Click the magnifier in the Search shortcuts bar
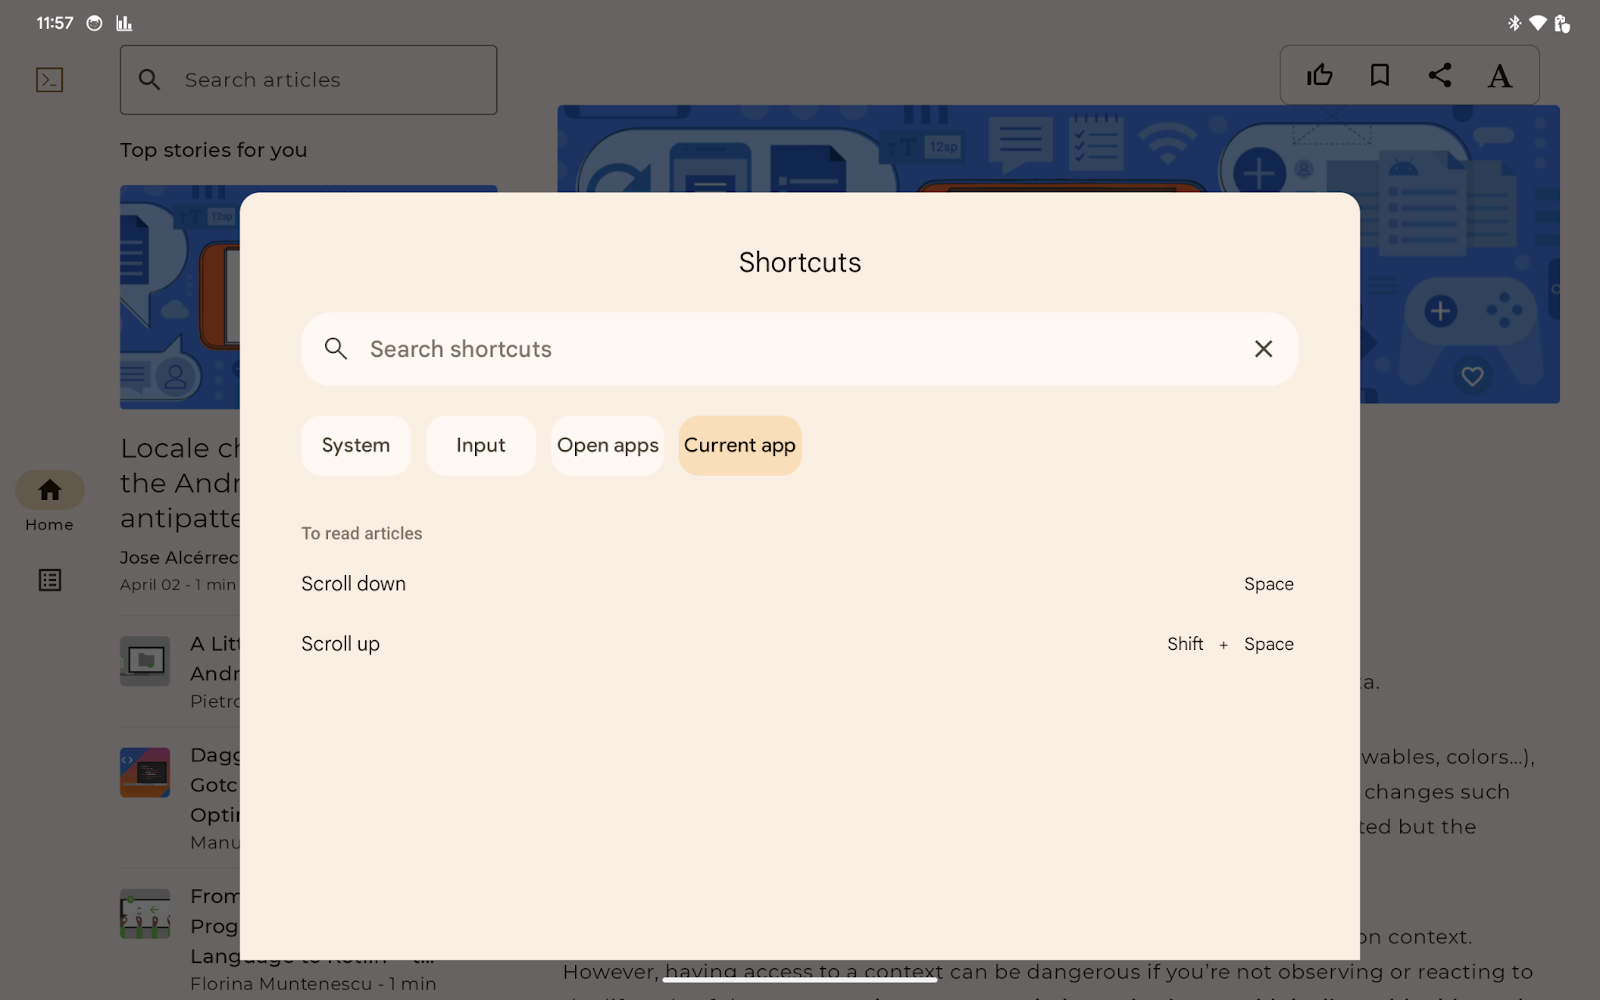 pyautogui.click(x=336, y=349)
